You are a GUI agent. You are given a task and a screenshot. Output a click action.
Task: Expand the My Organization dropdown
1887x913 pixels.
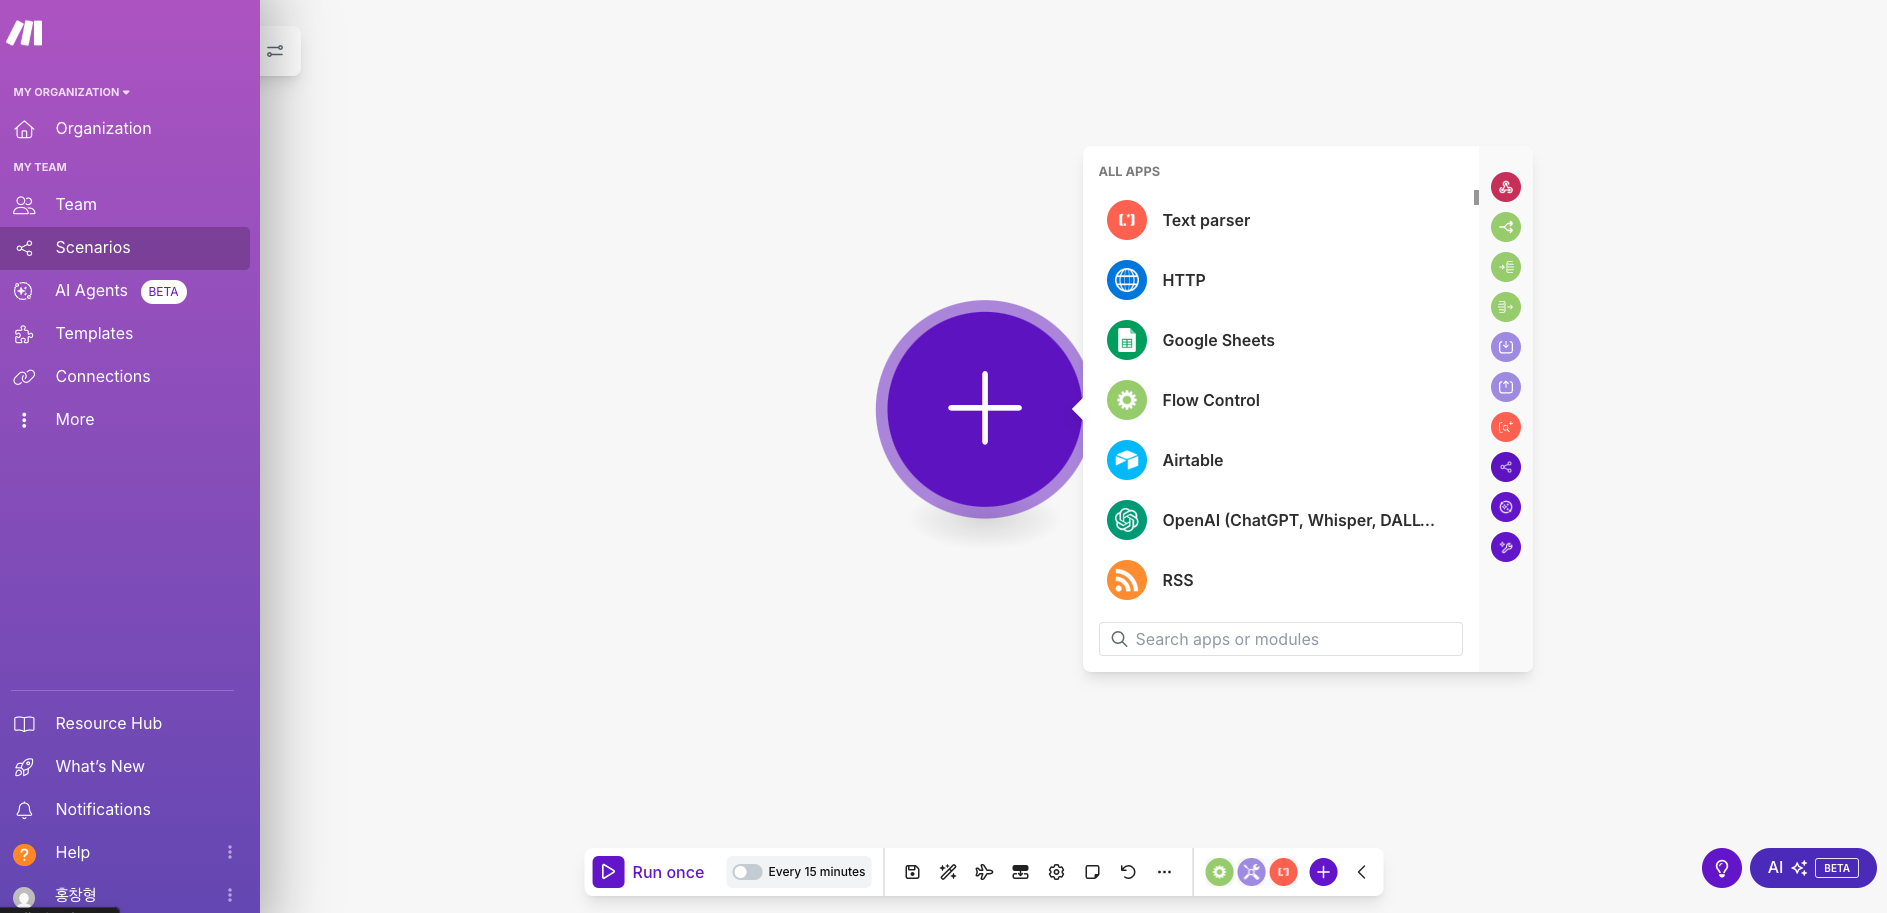(72, 92)
